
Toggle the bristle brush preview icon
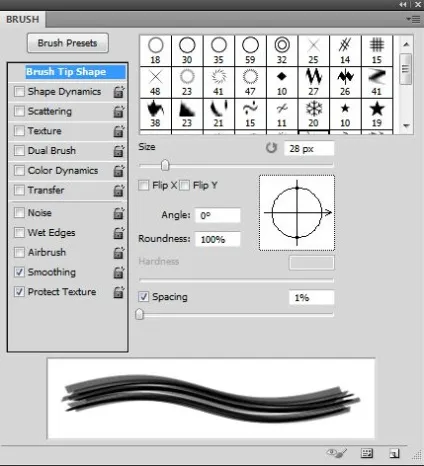pos(336,453)
